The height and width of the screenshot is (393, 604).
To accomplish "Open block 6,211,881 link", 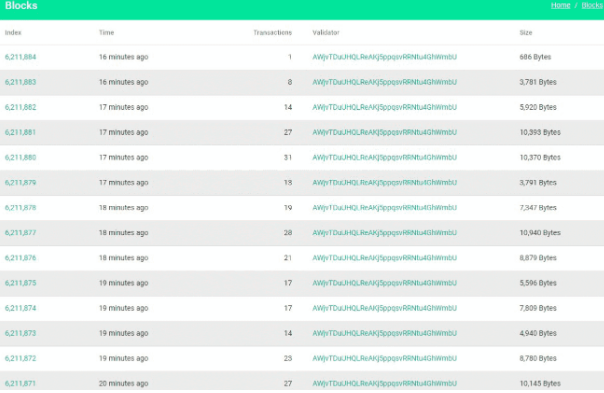I will tap(20, 132).
